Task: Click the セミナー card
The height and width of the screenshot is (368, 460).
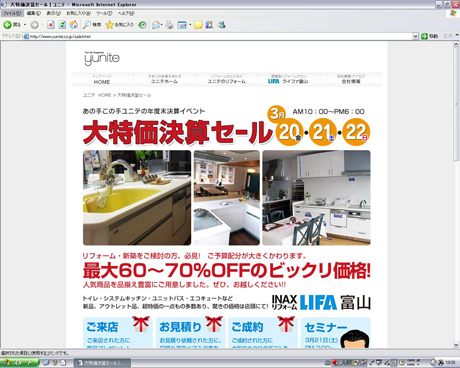Action: pos(336,333)
